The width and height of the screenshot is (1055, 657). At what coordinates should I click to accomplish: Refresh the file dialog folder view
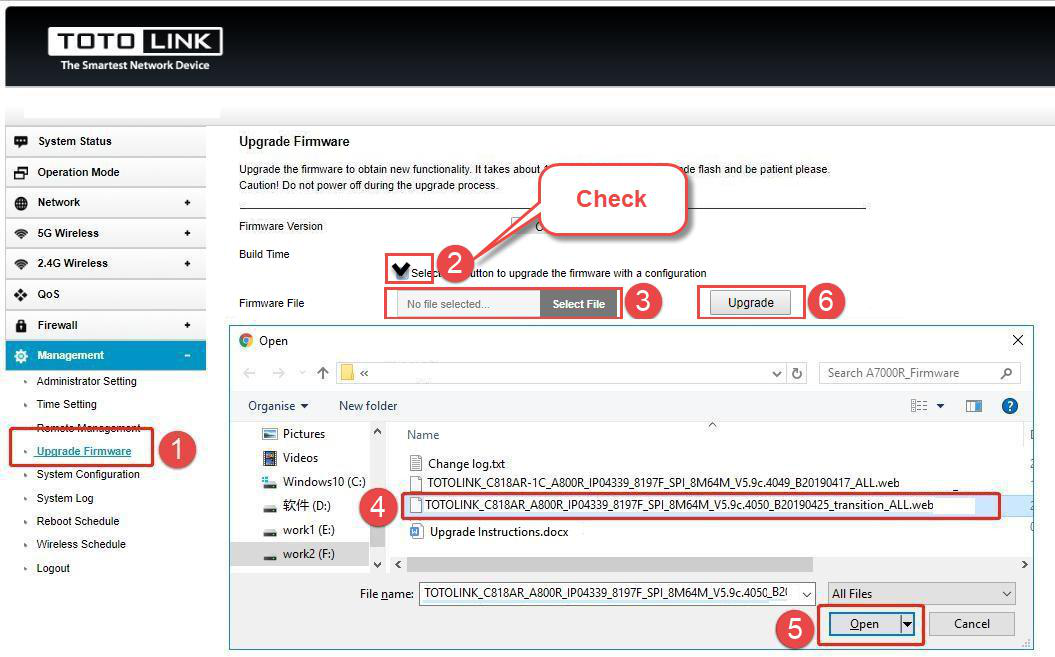pyautogui.click(x=797, y=373)
